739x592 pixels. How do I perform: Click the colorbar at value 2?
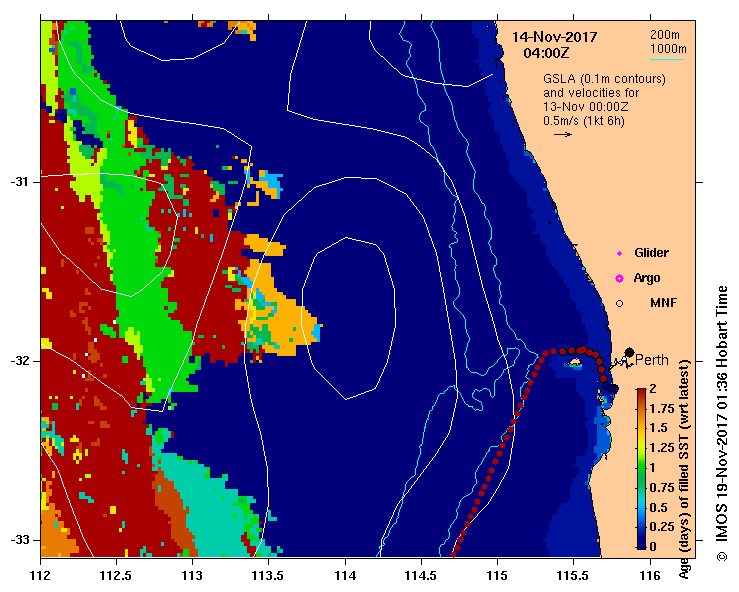640,390
